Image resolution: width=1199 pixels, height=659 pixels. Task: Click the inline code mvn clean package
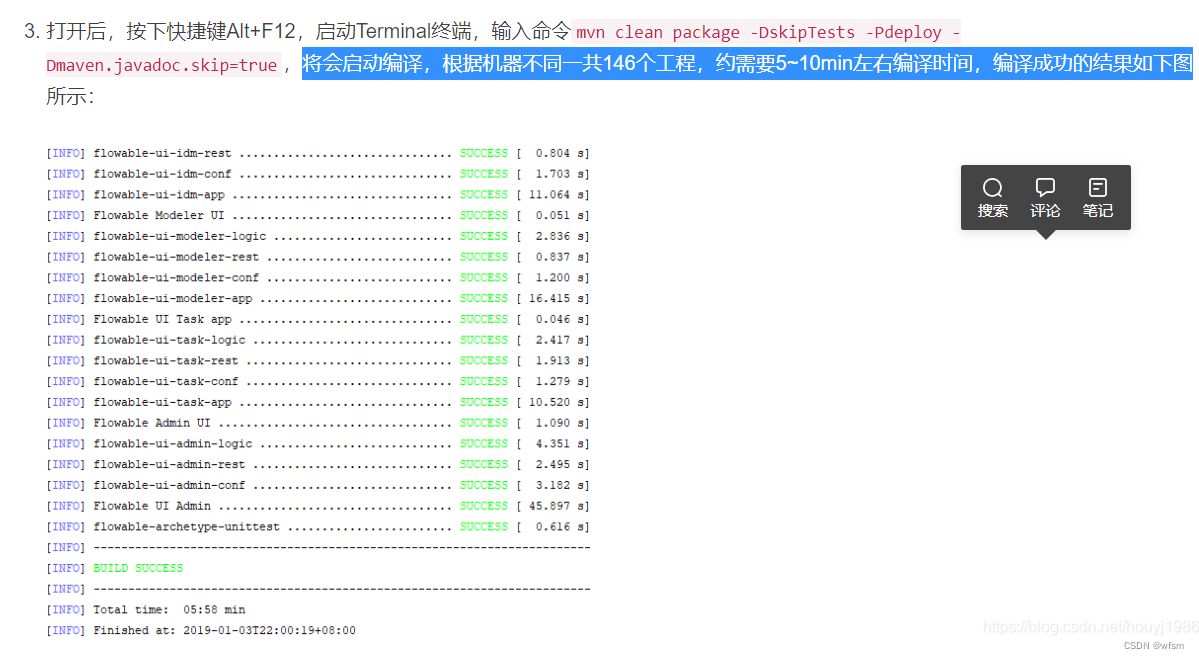[x=768, y=33]
